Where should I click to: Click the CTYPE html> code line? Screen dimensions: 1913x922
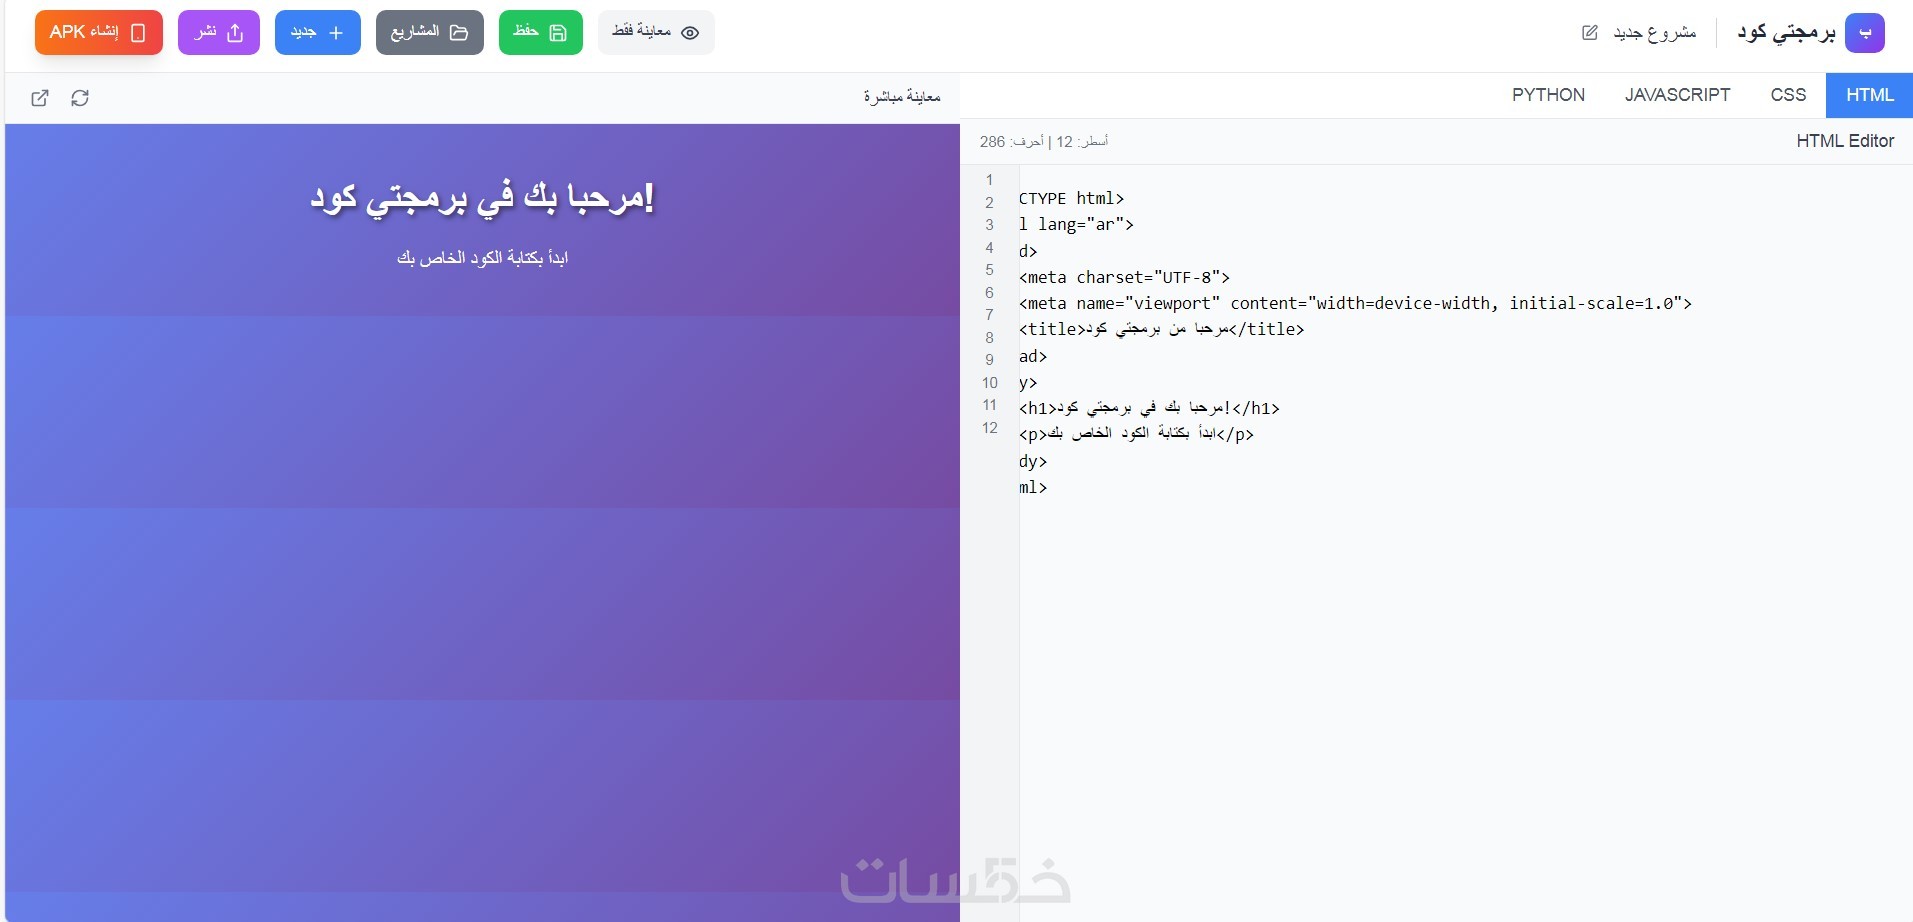point(1071,198)
